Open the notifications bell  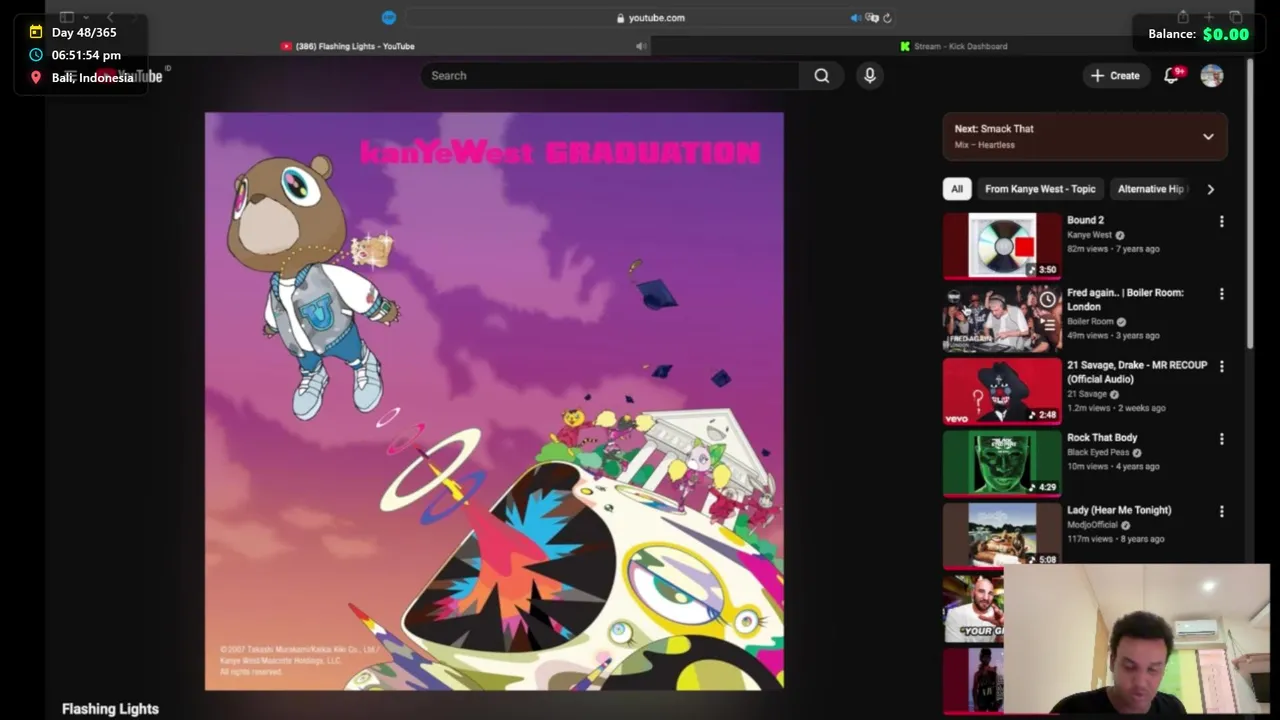tap(1171, 76)
